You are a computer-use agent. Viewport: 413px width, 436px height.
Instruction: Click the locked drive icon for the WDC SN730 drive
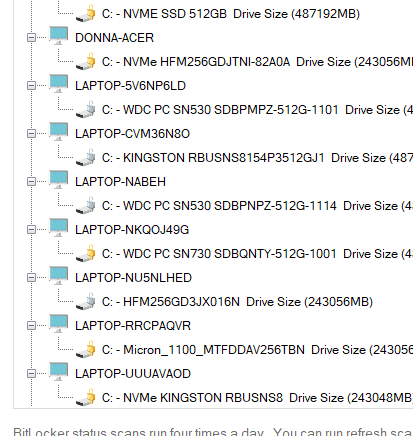coord(86,253)
